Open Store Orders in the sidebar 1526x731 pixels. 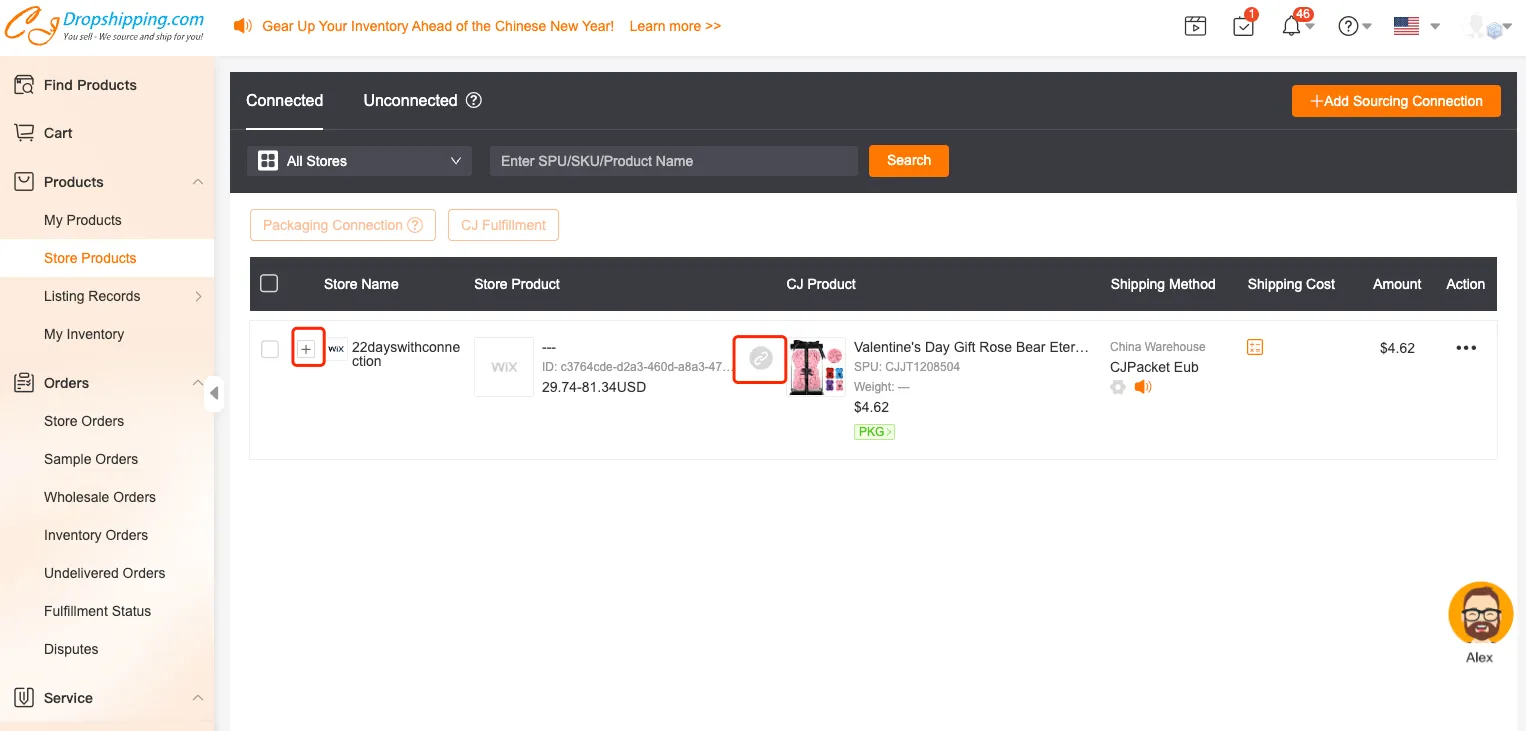click(84, 421)
